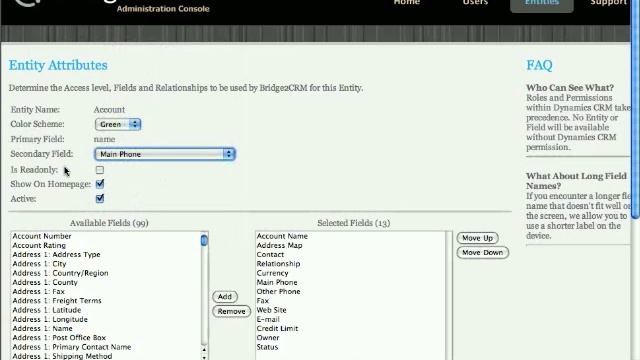Open the Support navigation tab
This screenshot has height=360, width=640.
(608, 2)
